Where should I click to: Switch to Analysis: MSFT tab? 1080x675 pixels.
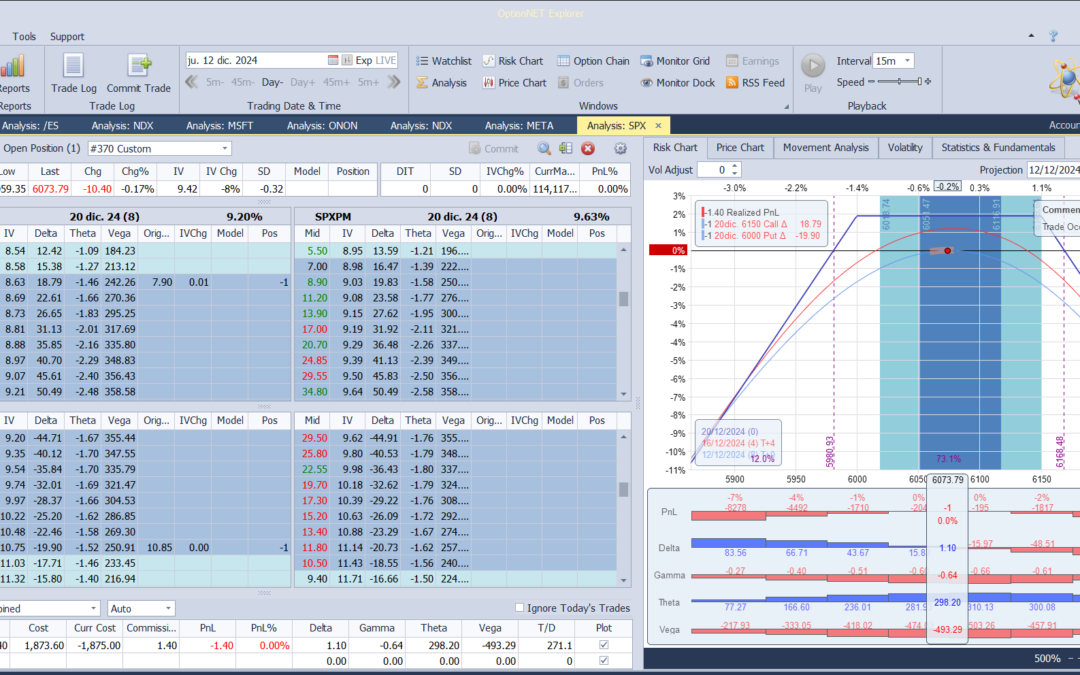tap(220, 125)
